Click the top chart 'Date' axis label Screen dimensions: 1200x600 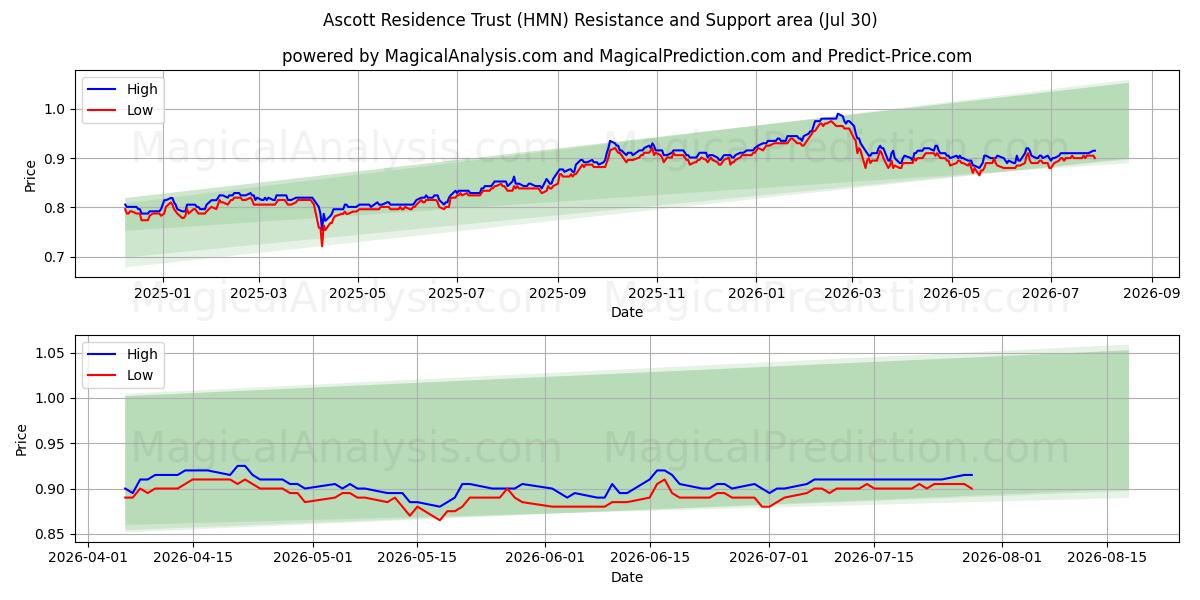627,313
